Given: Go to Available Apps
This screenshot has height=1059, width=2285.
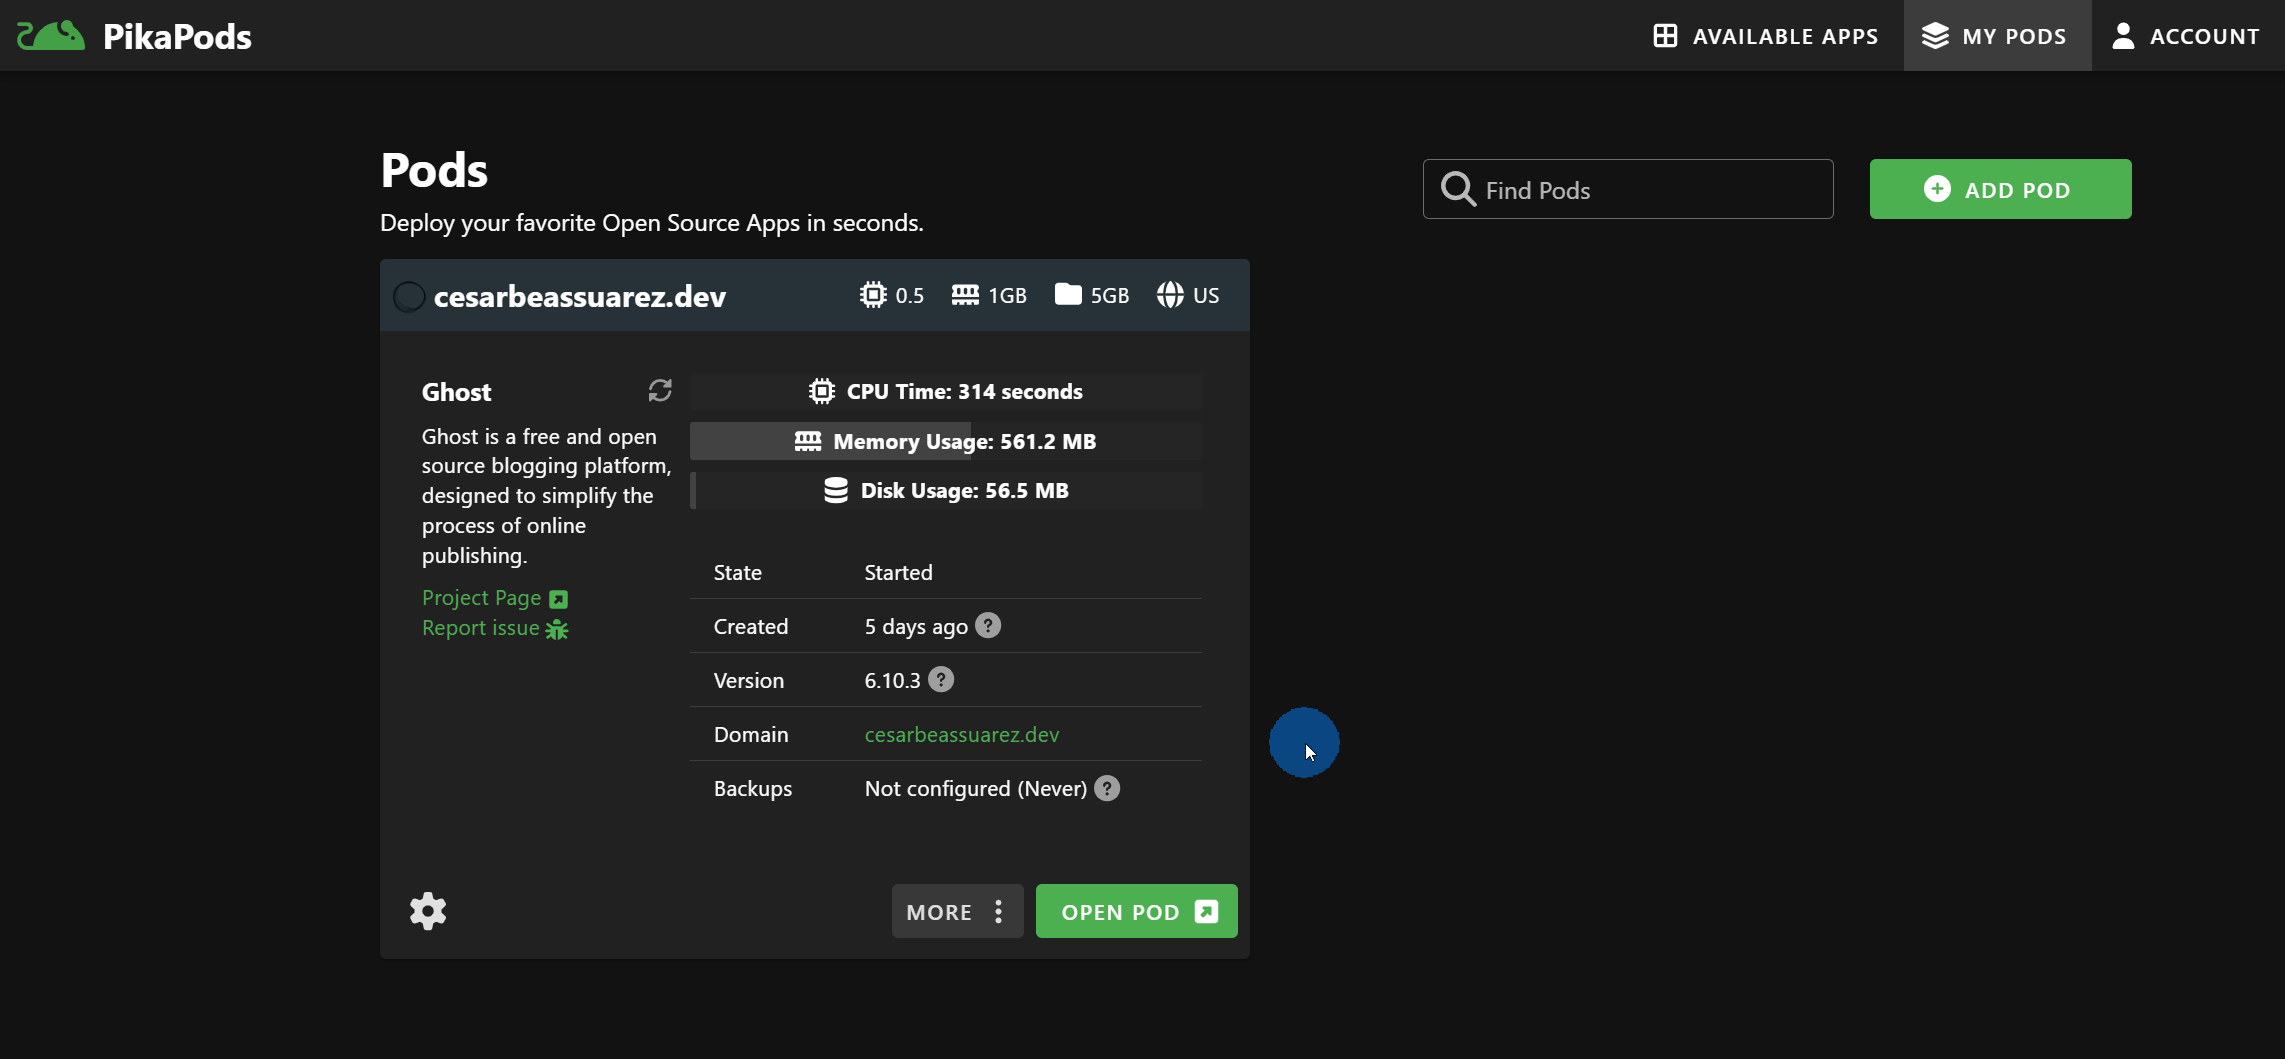Looking at the screenshot, I should 1765,36.
